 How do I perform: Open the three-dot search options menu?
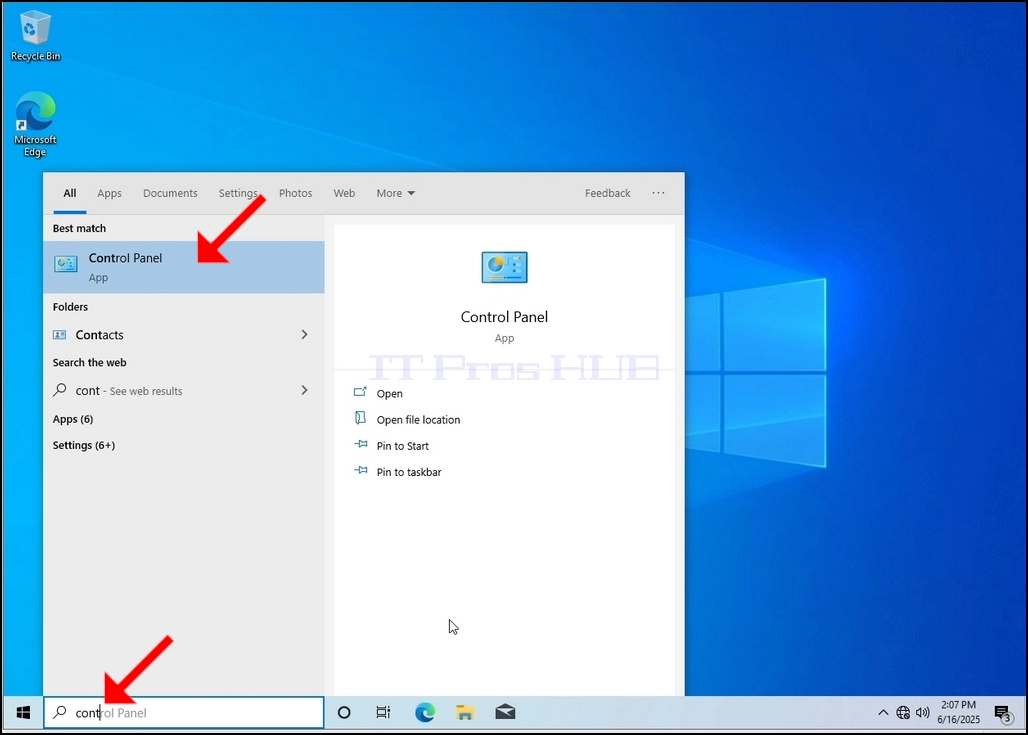pyautogui.click(x=658, y=193)
